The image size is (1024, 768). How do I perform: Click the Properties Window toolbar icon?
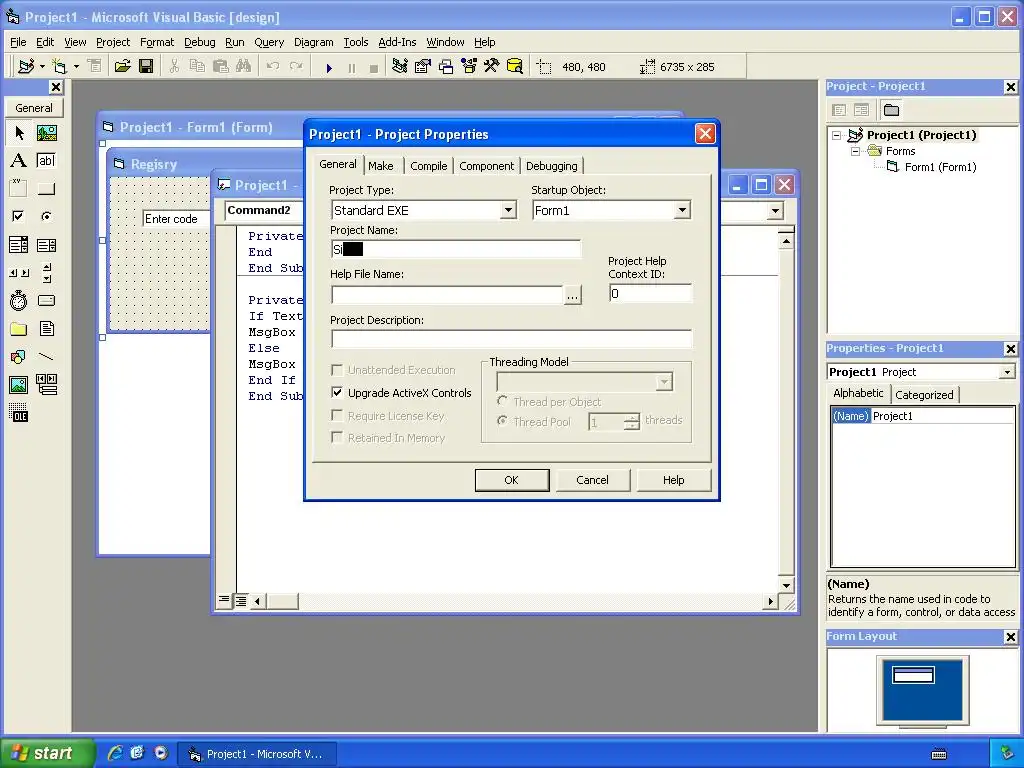point(423,66)
